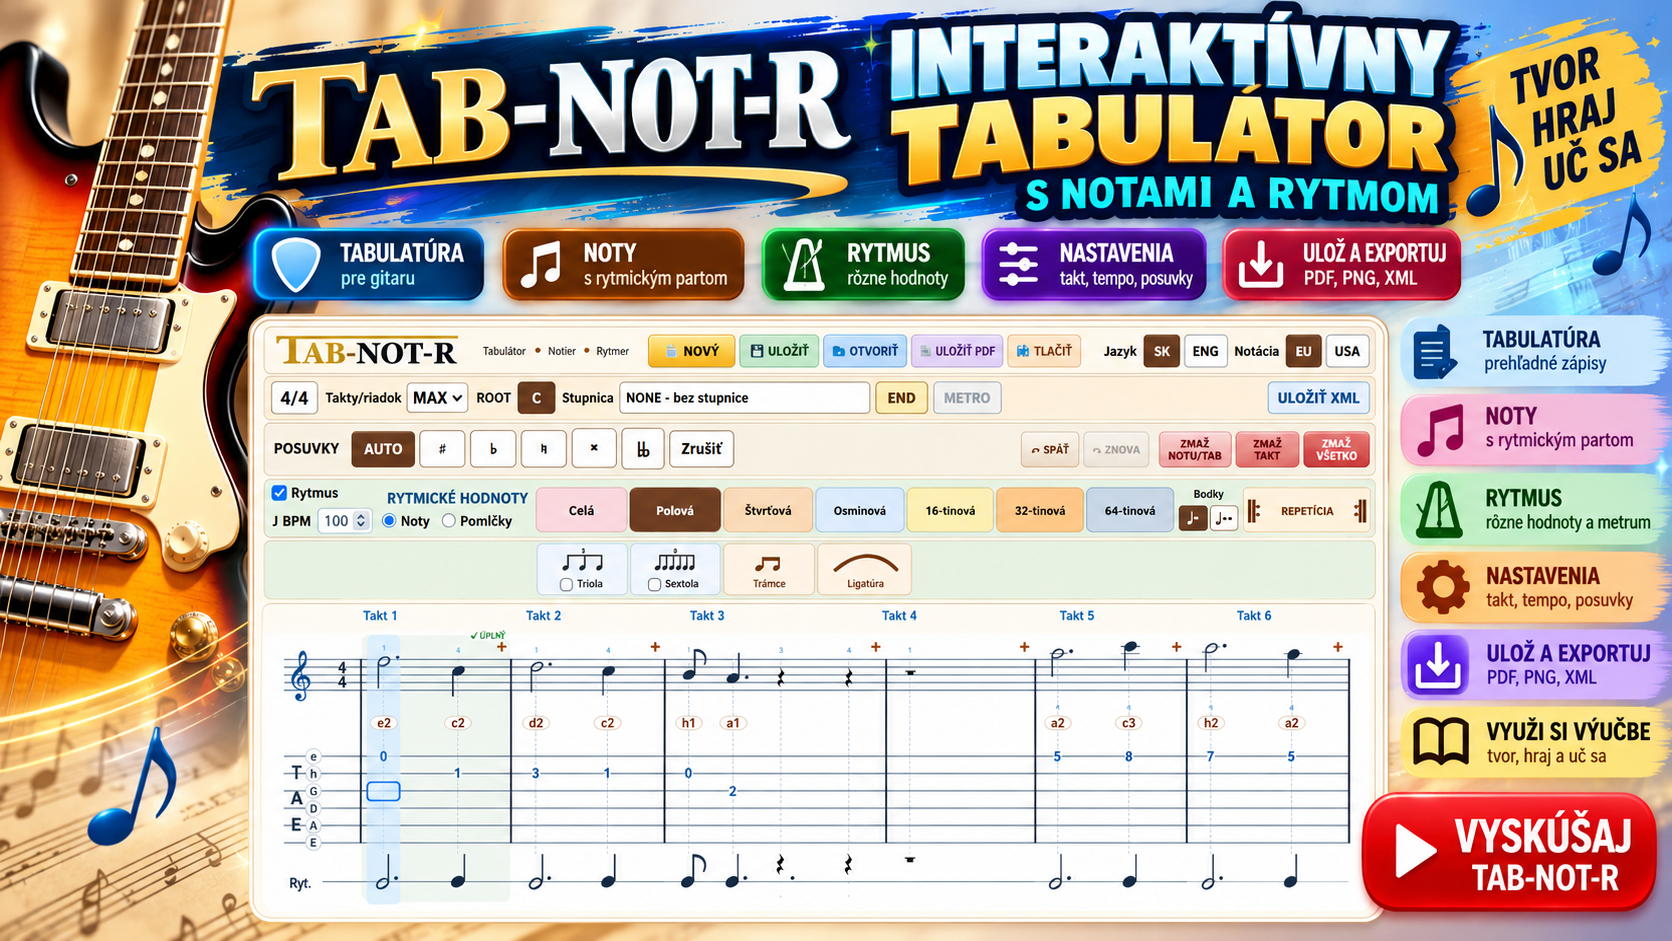Open the TABULATÚRA pre gitaru tab
Viewport: 1672px width, 941px height.
(369, 265)
